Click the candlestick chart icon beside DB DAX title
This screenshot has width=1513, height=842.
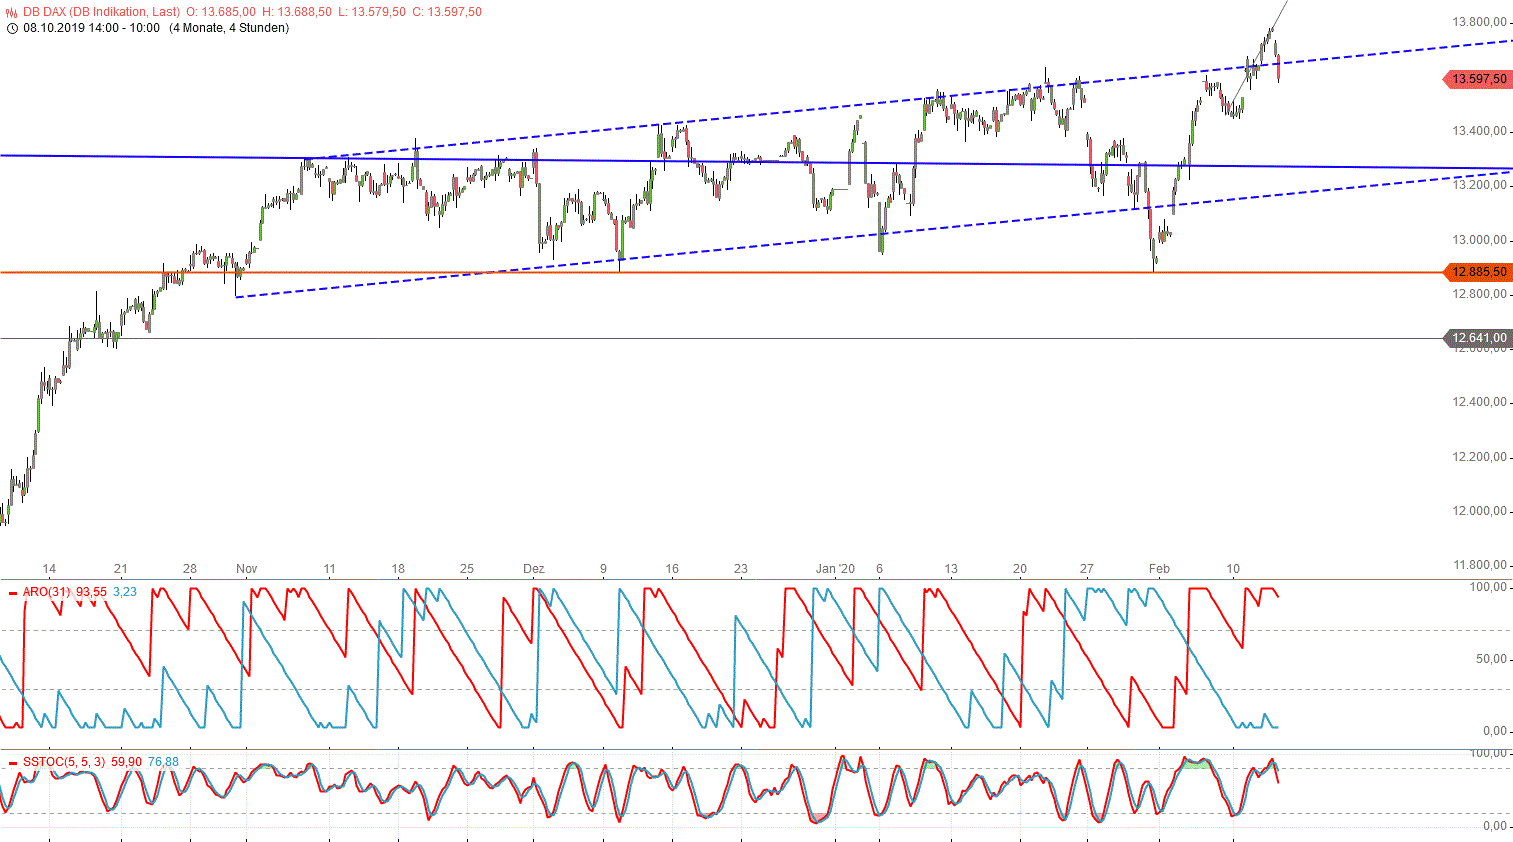[x=12, y=12]
